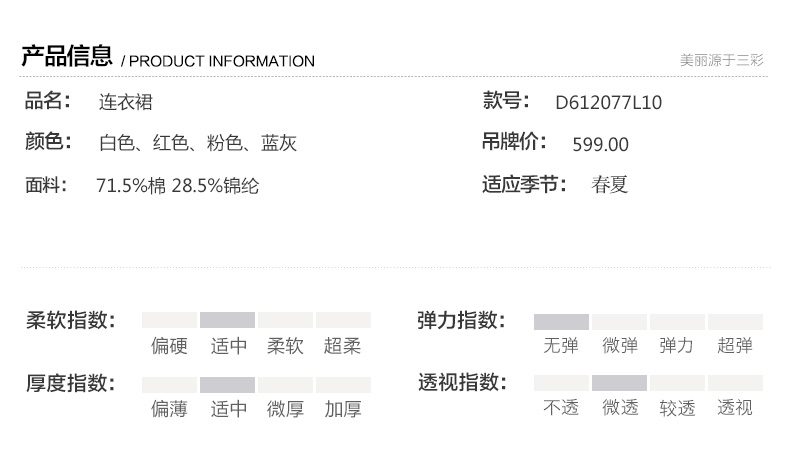Select the 无弹 elasticity segment bar
This screenshot has height=469, width=790.
561,322
